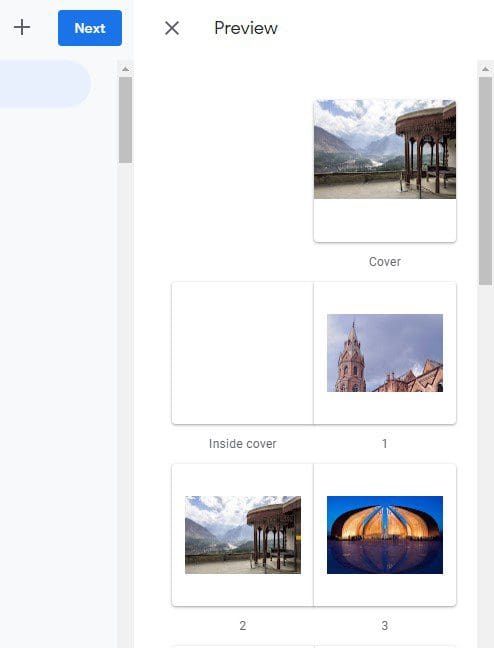Select the Cover page mountain photo

click(x=384, y=149)
